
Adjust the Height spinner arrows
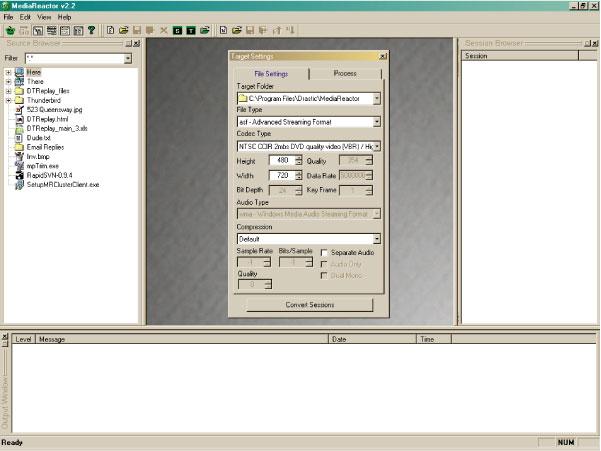(298, 160)
